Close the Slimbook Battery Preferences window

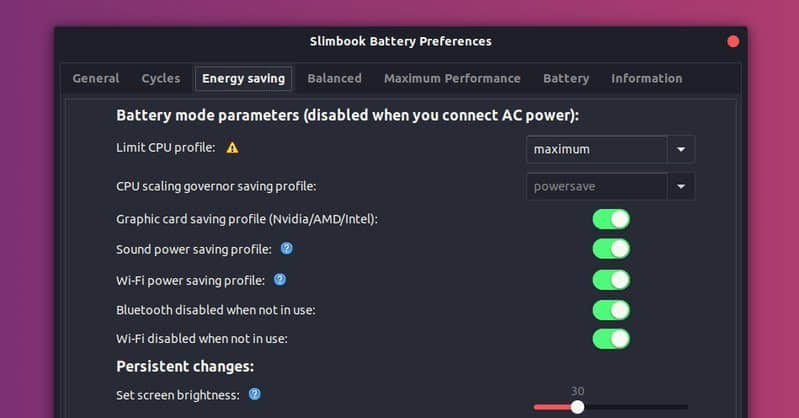tap(733, 41)
